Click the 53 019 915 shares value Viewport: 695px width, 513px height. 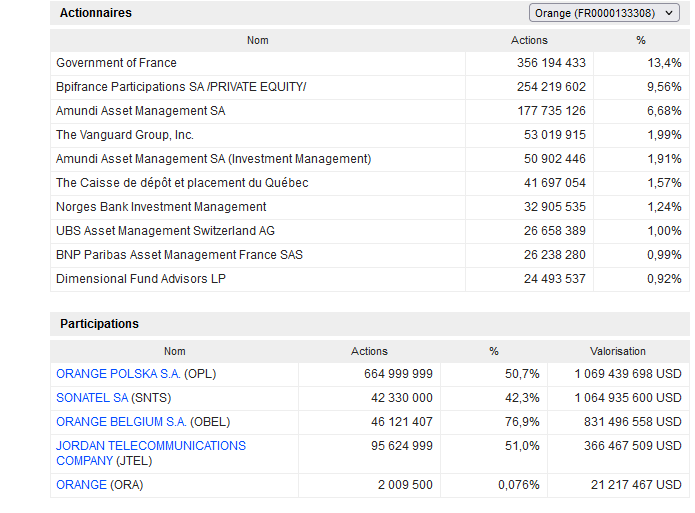tap(555, 135)
